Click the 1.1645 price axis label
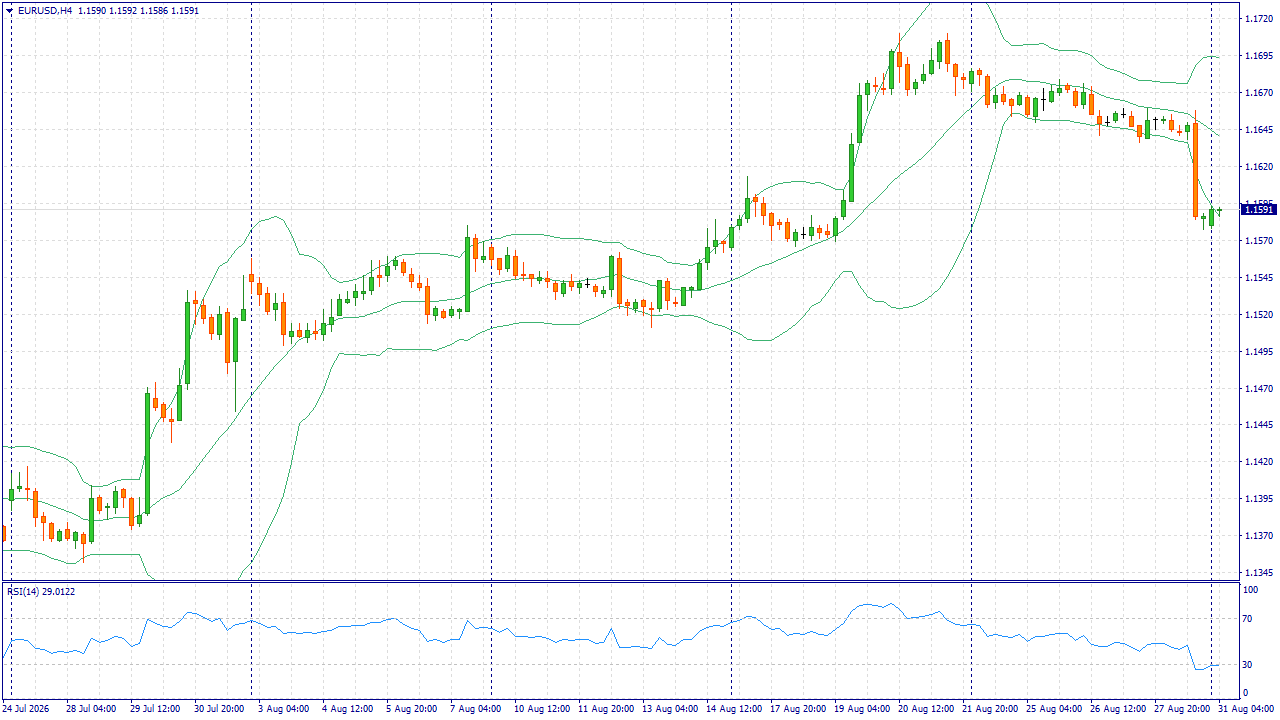The width and height of the screenshot is (1280, 720). [x=1258, y=130]
